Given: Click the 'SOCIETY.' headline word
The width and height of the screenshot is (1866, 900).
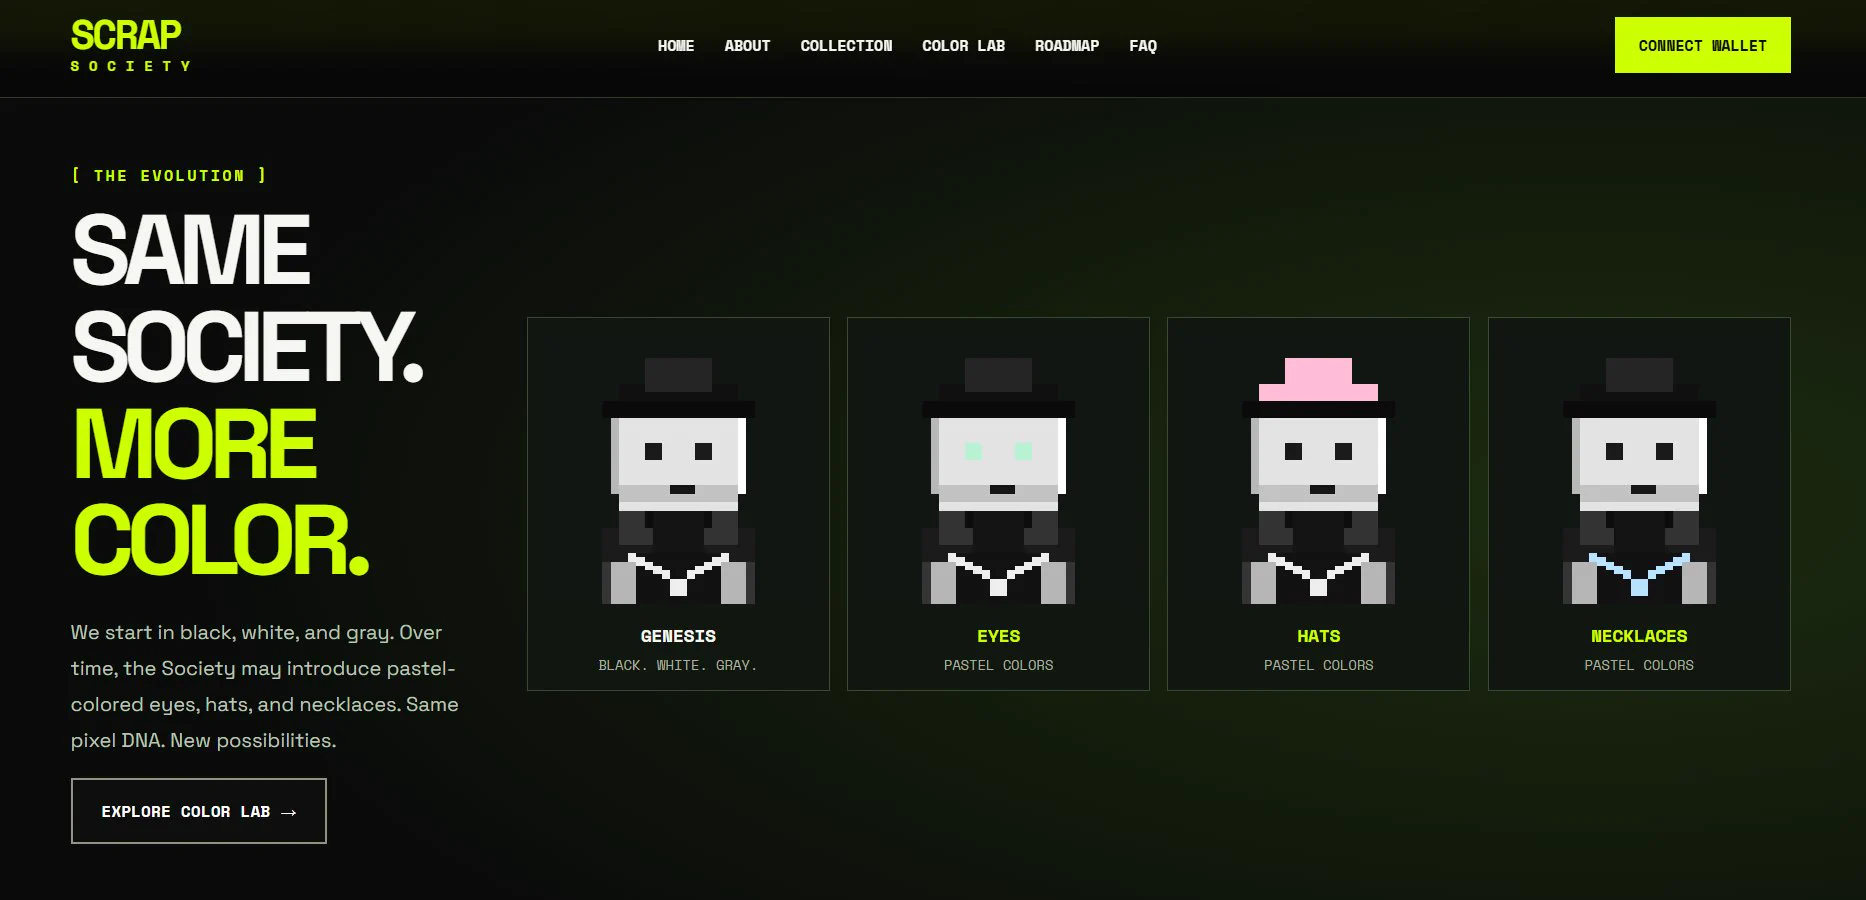Looking at the screenshot, I should [x=248, y=347].
